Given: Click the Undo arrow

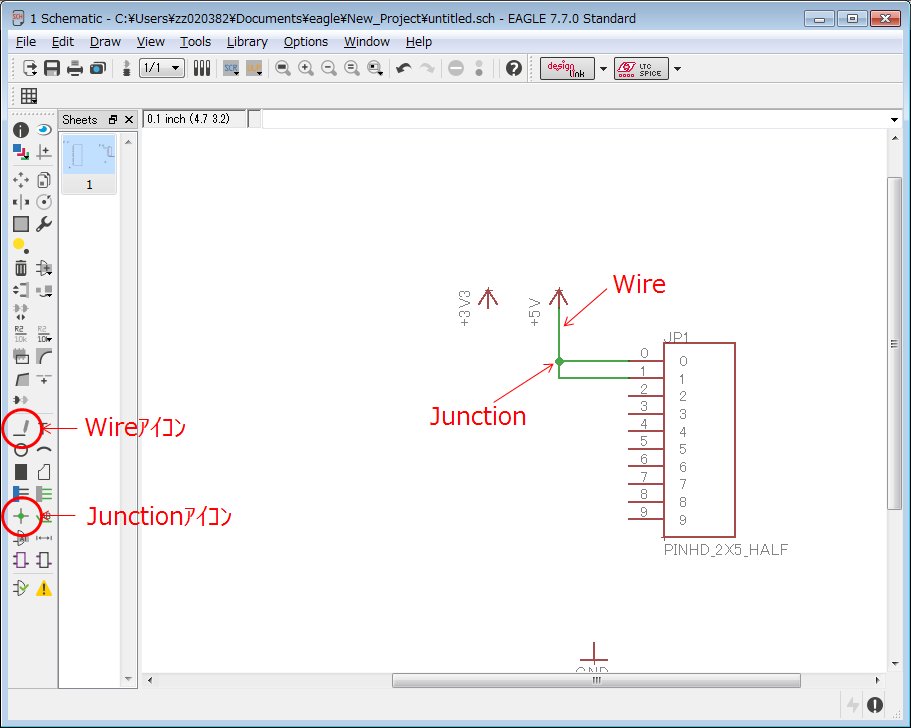Looking at the screenshot, I should point(404,68).
